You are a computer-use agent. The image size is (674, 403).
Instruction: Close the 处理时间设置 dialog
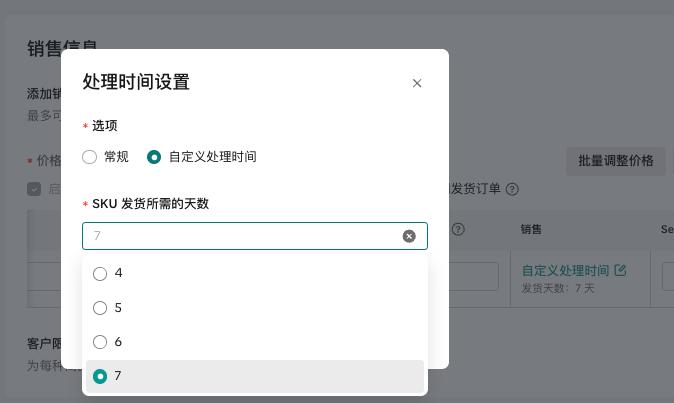pos(417,83)
